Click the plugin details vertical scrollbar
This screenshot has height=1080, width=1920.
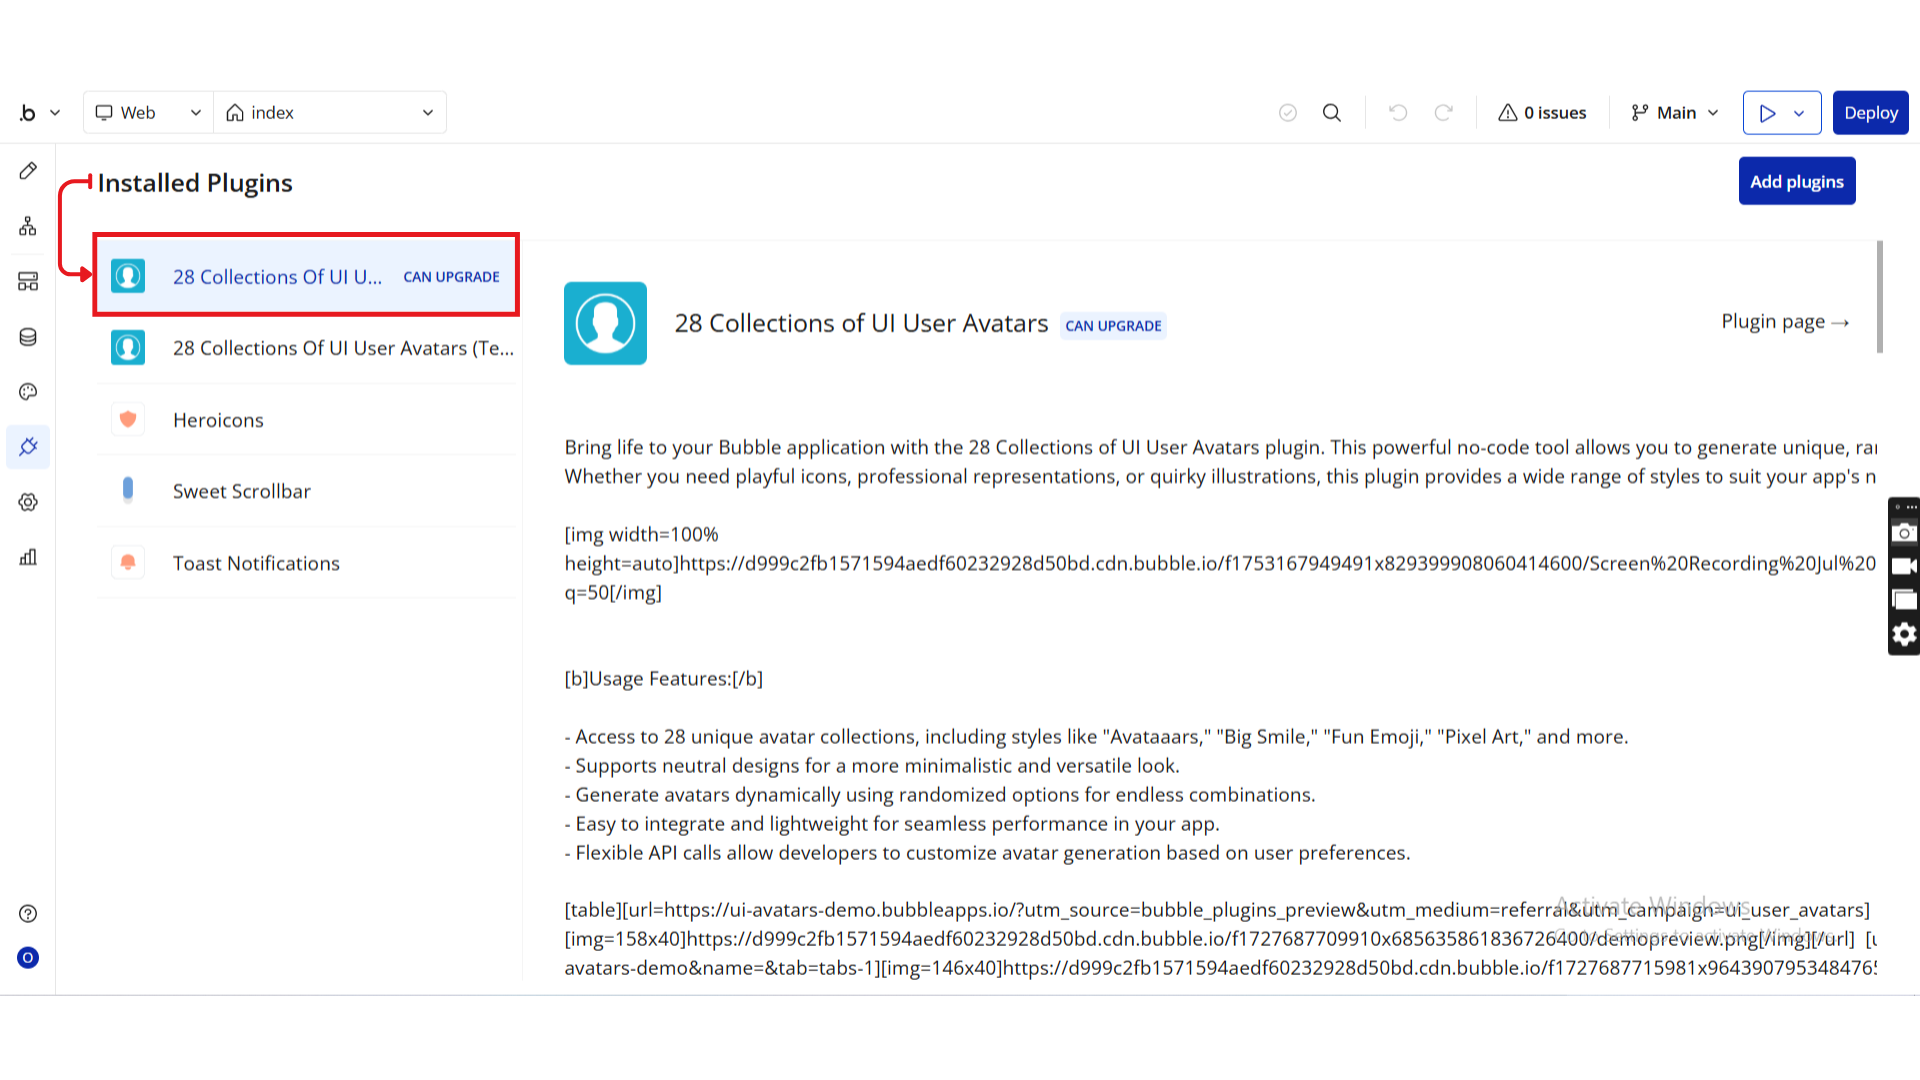point(1880,297)
